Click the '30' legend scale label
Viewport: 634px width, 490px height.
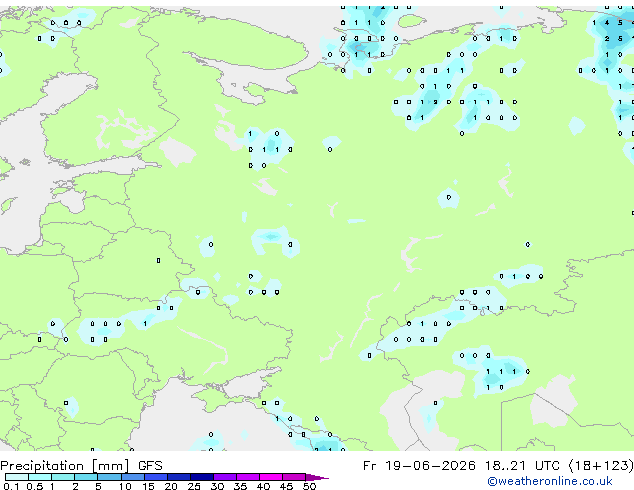[218, 486]
